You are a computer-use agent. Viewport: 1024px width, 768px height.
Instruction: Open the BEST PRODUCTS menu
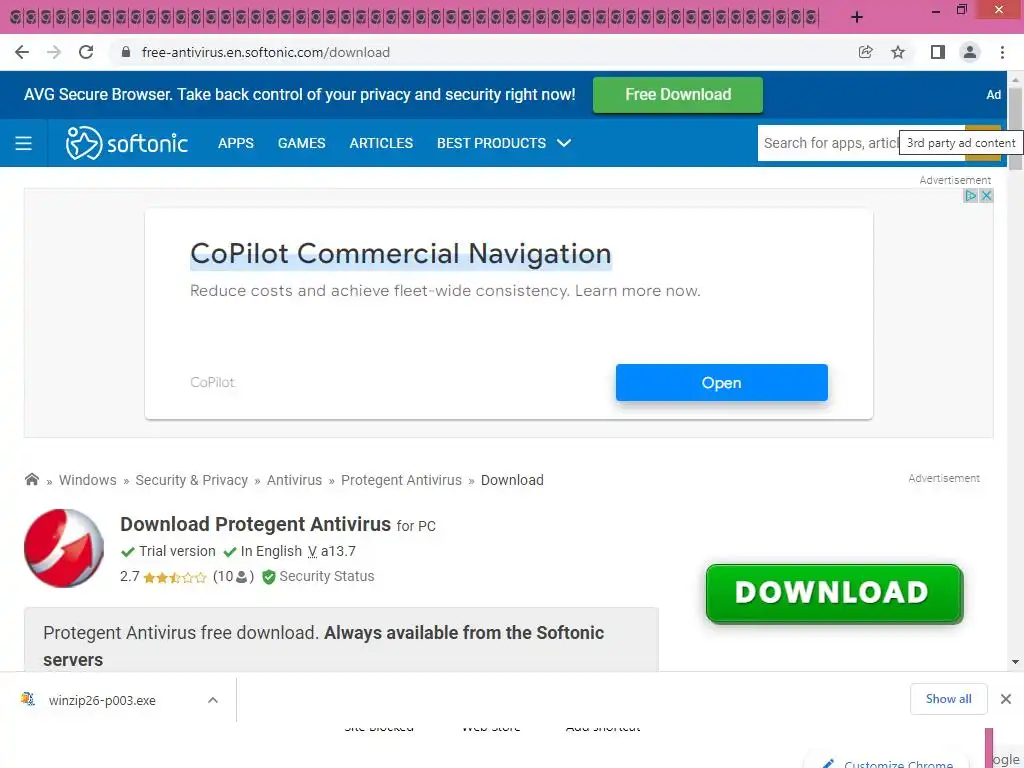pos(491,143)
